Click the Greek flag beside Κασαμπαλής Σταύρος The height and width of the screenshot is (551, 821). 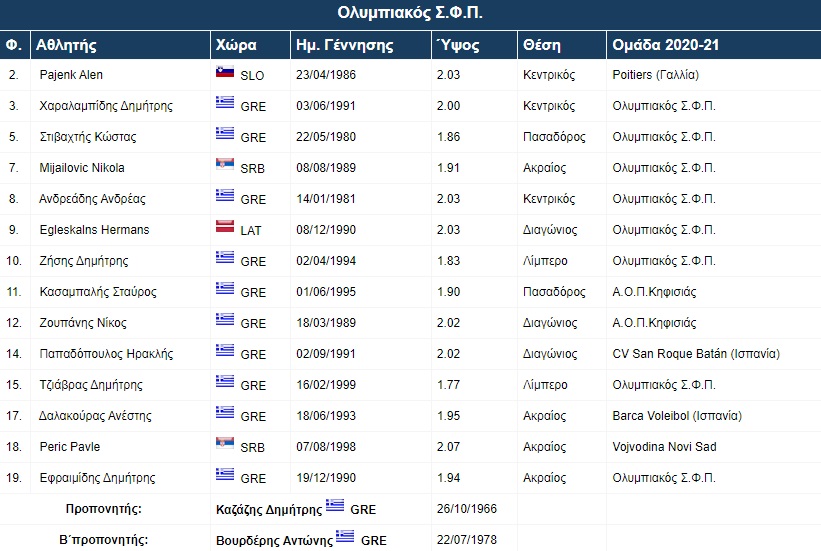coord(225,288)
